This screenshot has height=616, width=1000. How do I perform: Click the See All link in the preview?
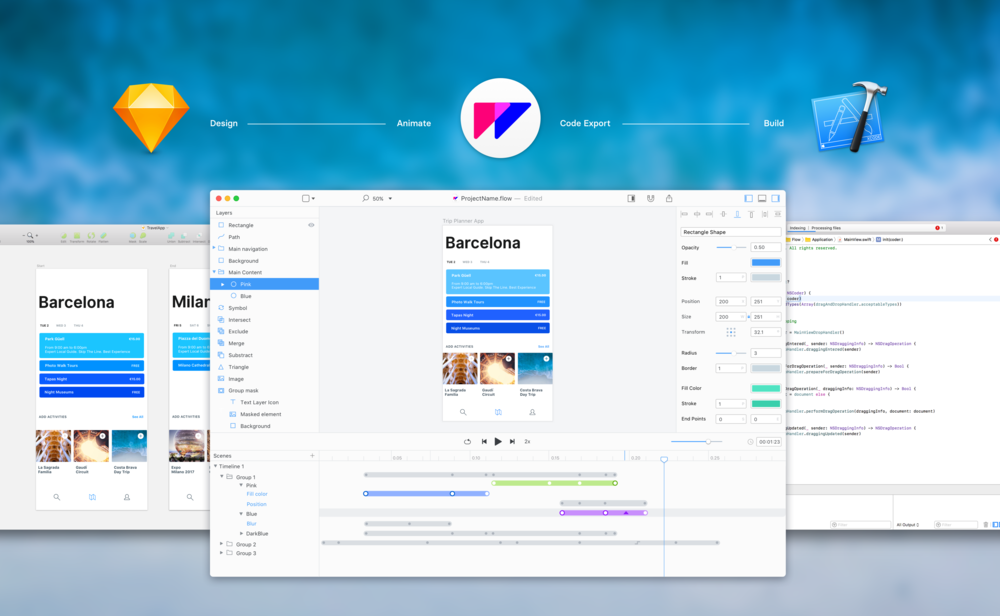(543, 346)
